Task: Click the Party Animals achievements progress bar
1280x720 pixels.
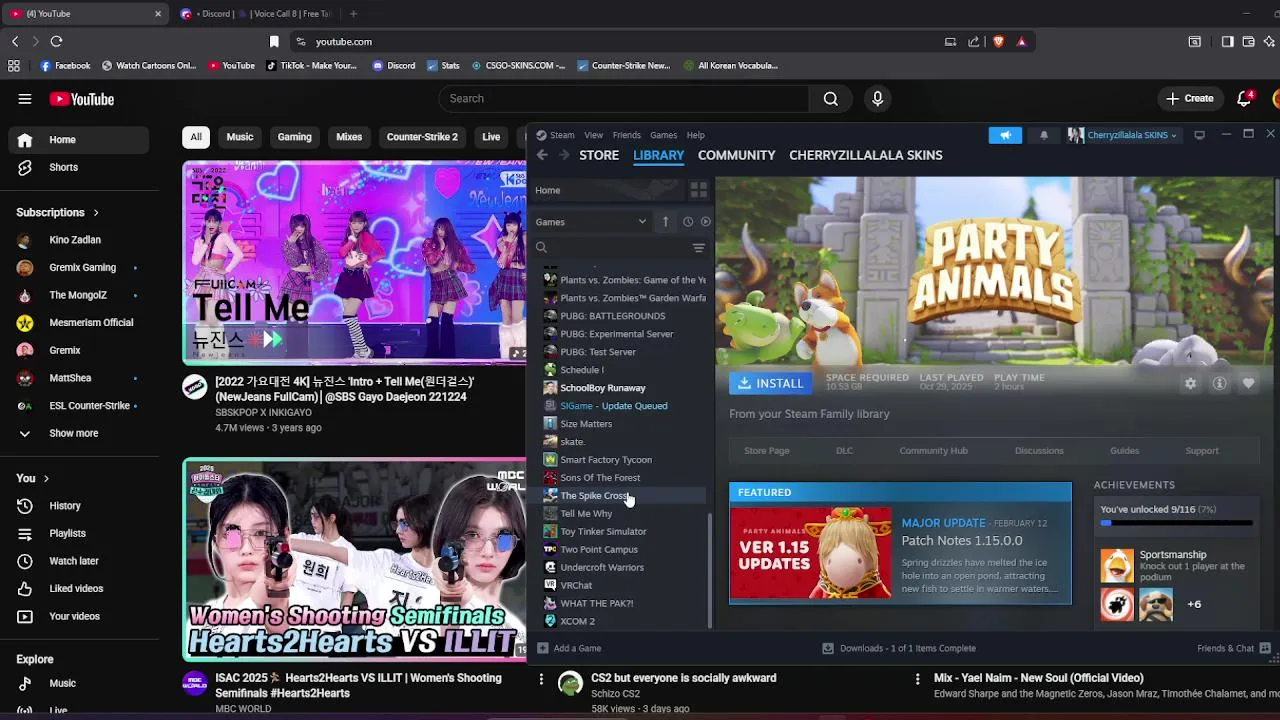Action: (x=1176, y=523)
